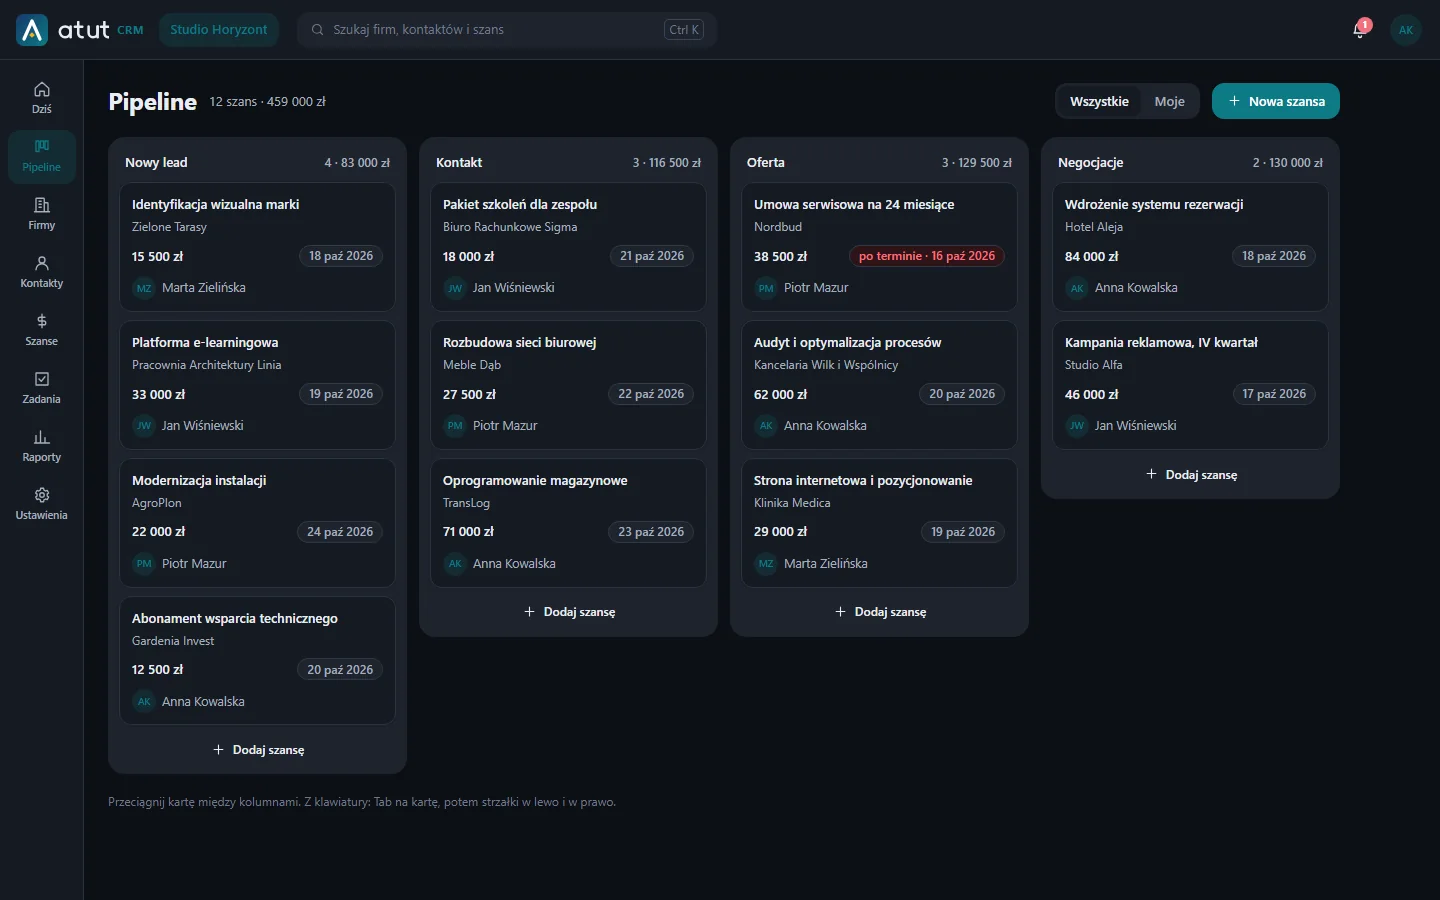Open Umowa serwisowa na 24 miesiące title
1440x900 pixels.
point(854,205)
